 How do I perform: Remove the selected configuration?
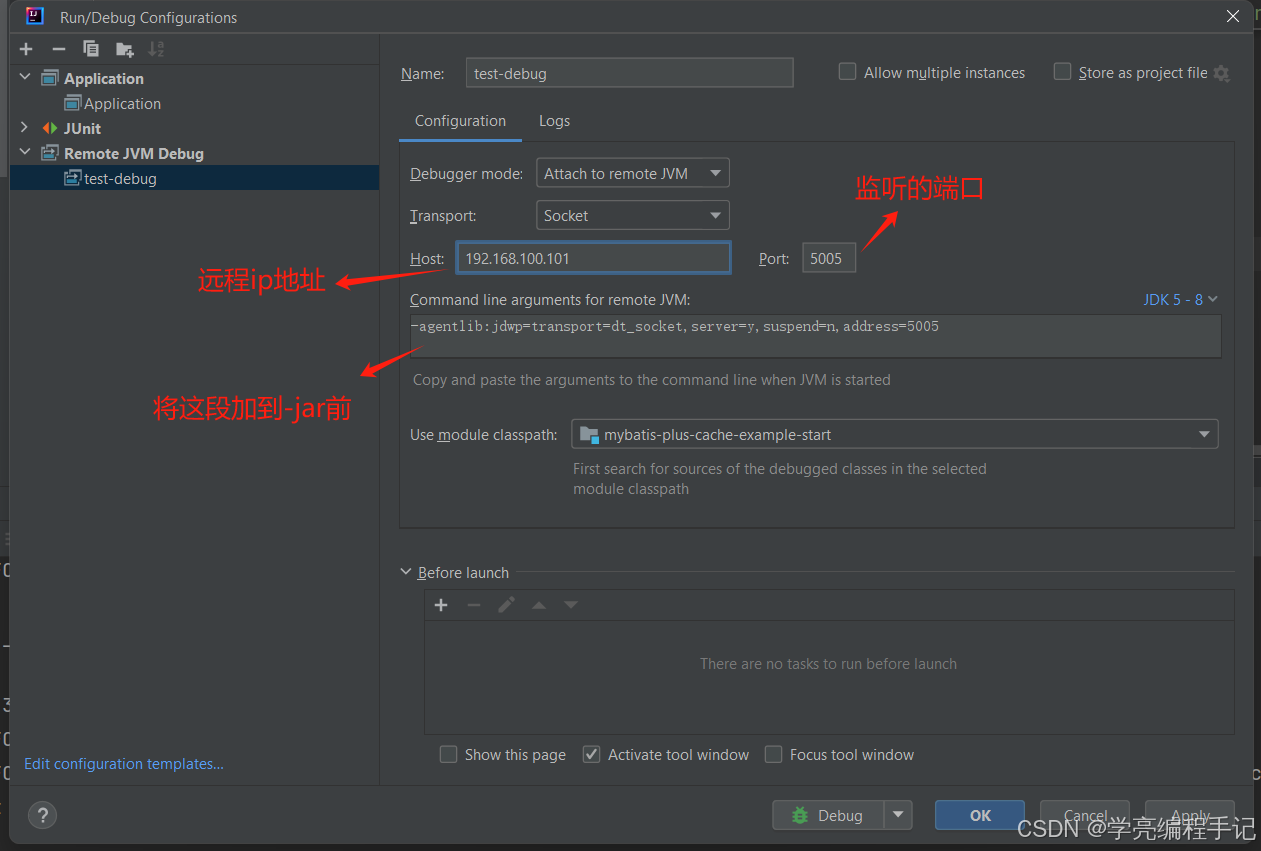tap(58, 48)
